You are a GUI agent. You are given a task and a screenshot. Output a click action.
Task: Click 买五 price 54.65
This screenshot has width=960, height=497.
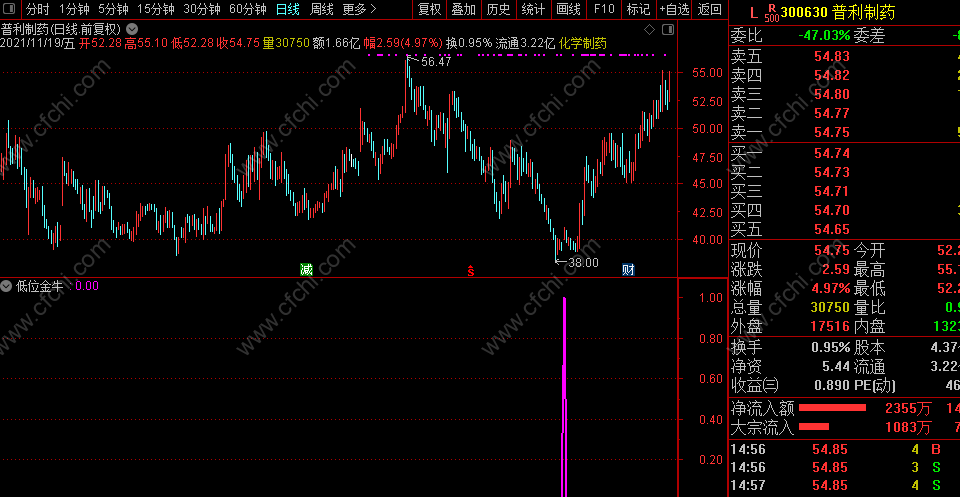(x=831, y=230)
